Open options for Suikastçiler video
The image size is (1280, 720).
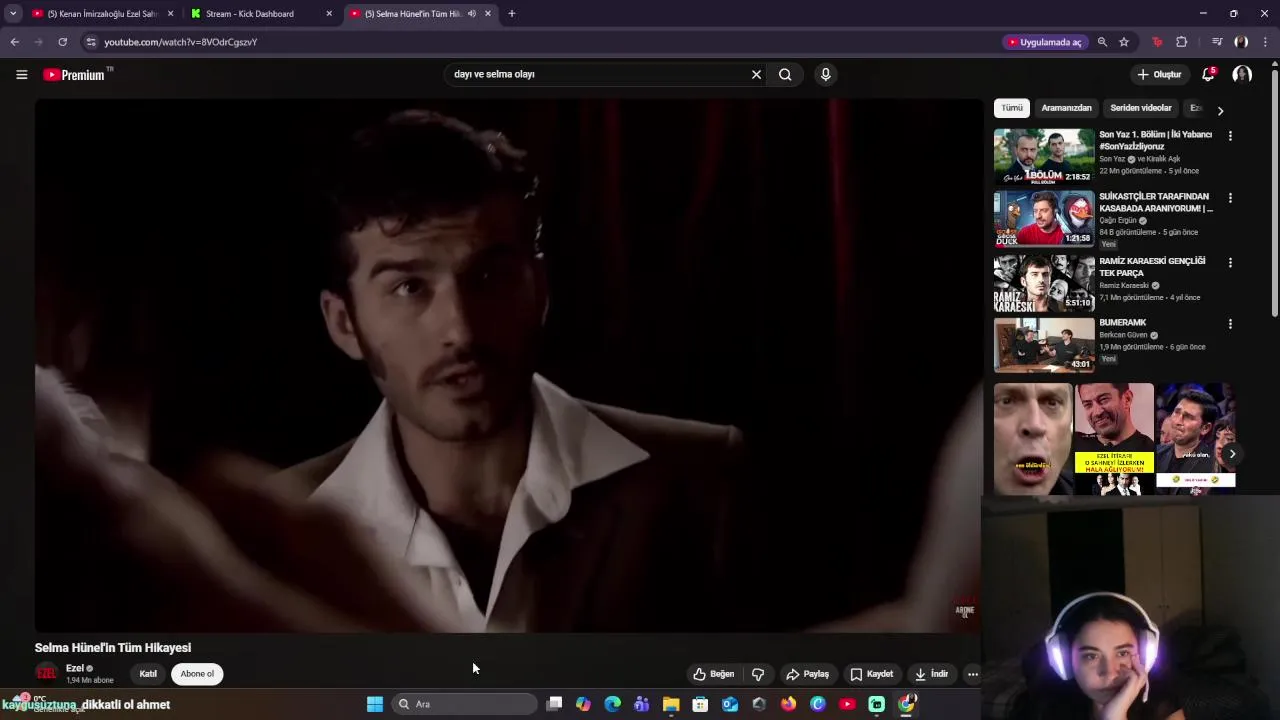1230,198
